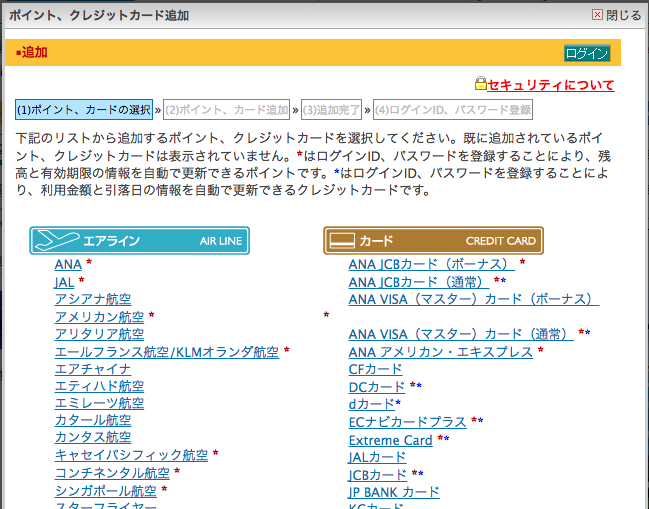Pick キャセイパシフィック航空 link
649x509 pixels.
point(131,455)
